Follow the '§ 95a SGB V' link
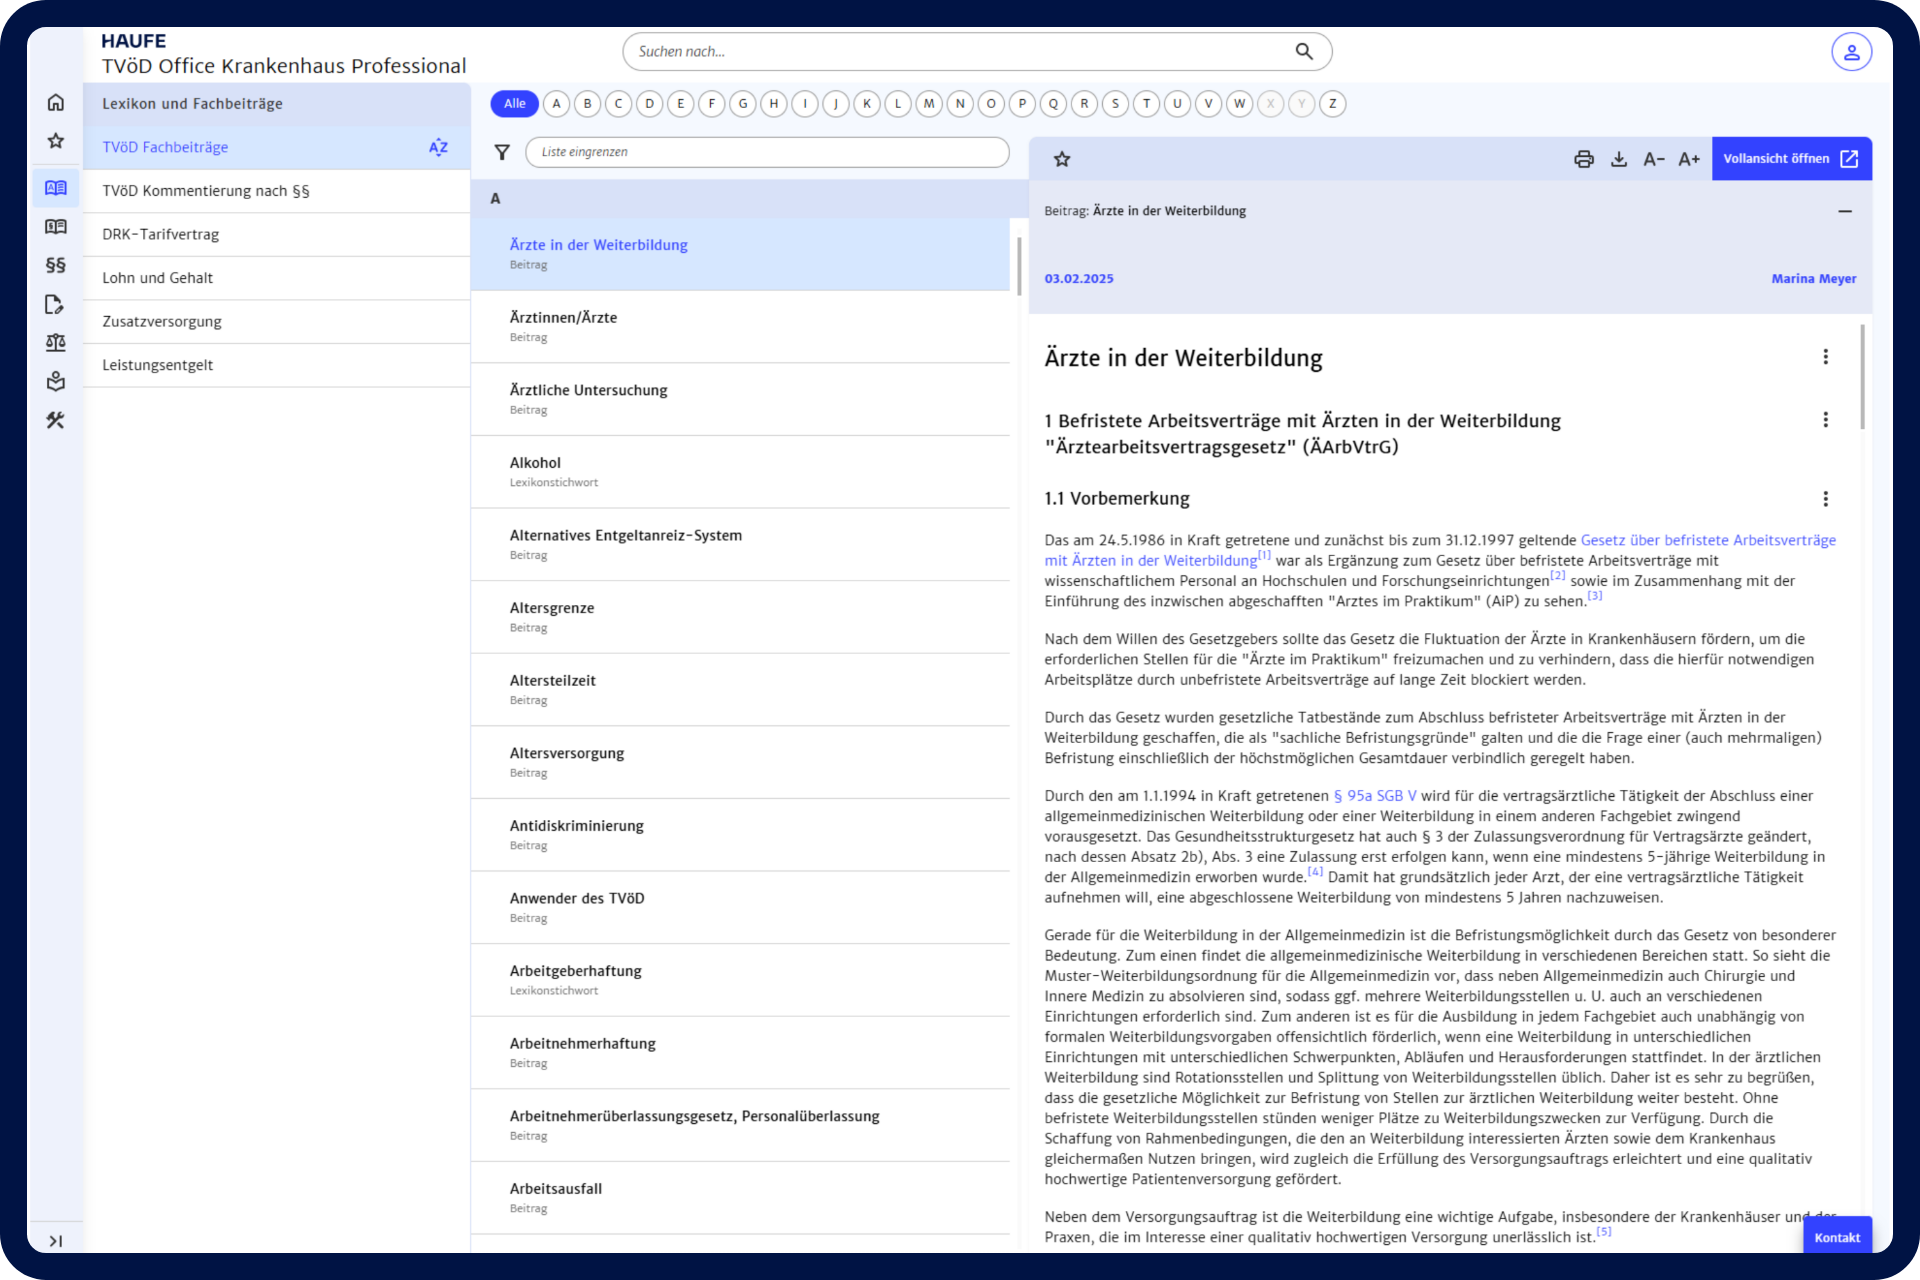 point(1374,796)
